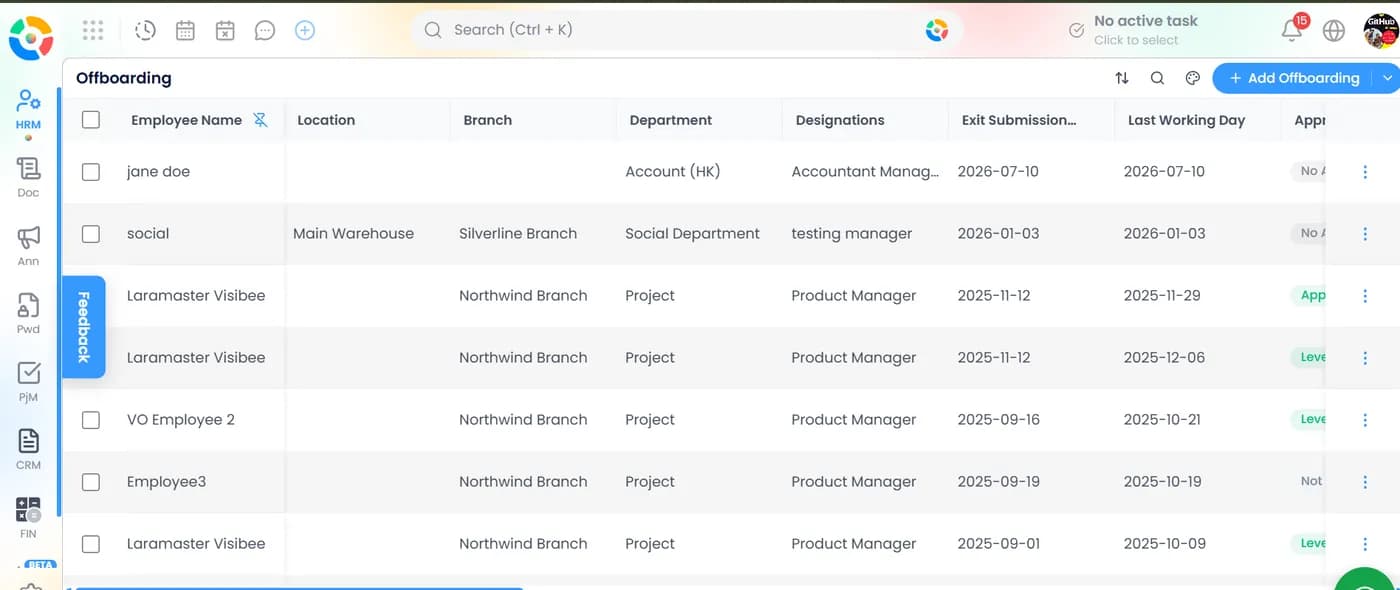Click the Add Offboarding button

(1292, 78)
